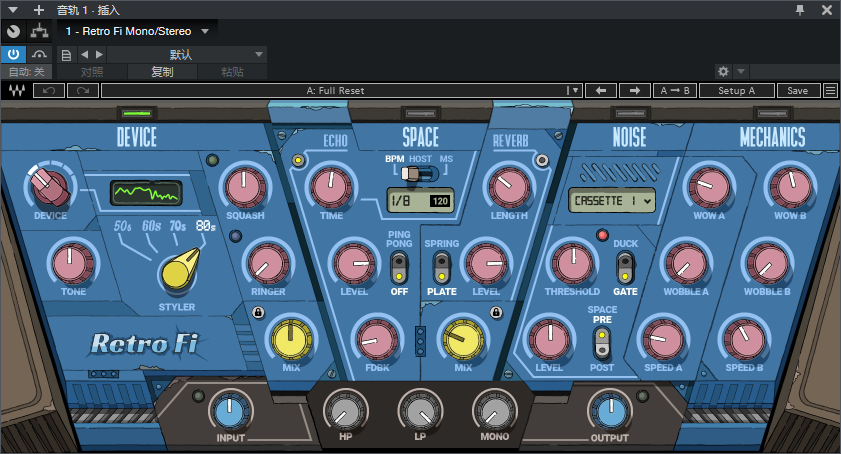The height and width of the screenshot is (454, 841).
Task: Flip the Ping Pong switch
Action: tap(399, 268)
